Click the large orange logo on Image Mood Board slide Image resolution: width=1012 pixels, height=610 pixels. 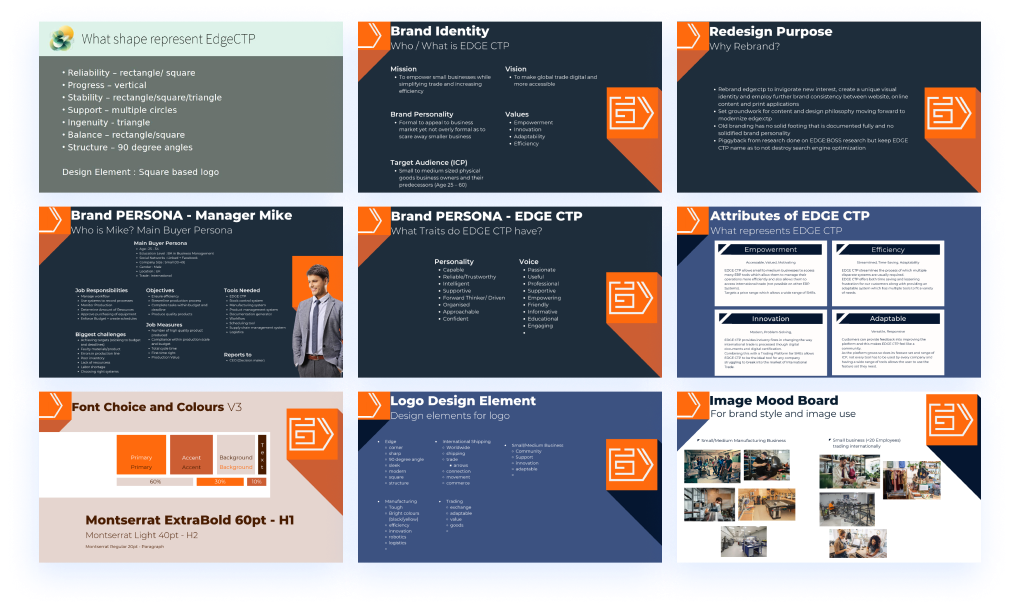pos(951,420)
